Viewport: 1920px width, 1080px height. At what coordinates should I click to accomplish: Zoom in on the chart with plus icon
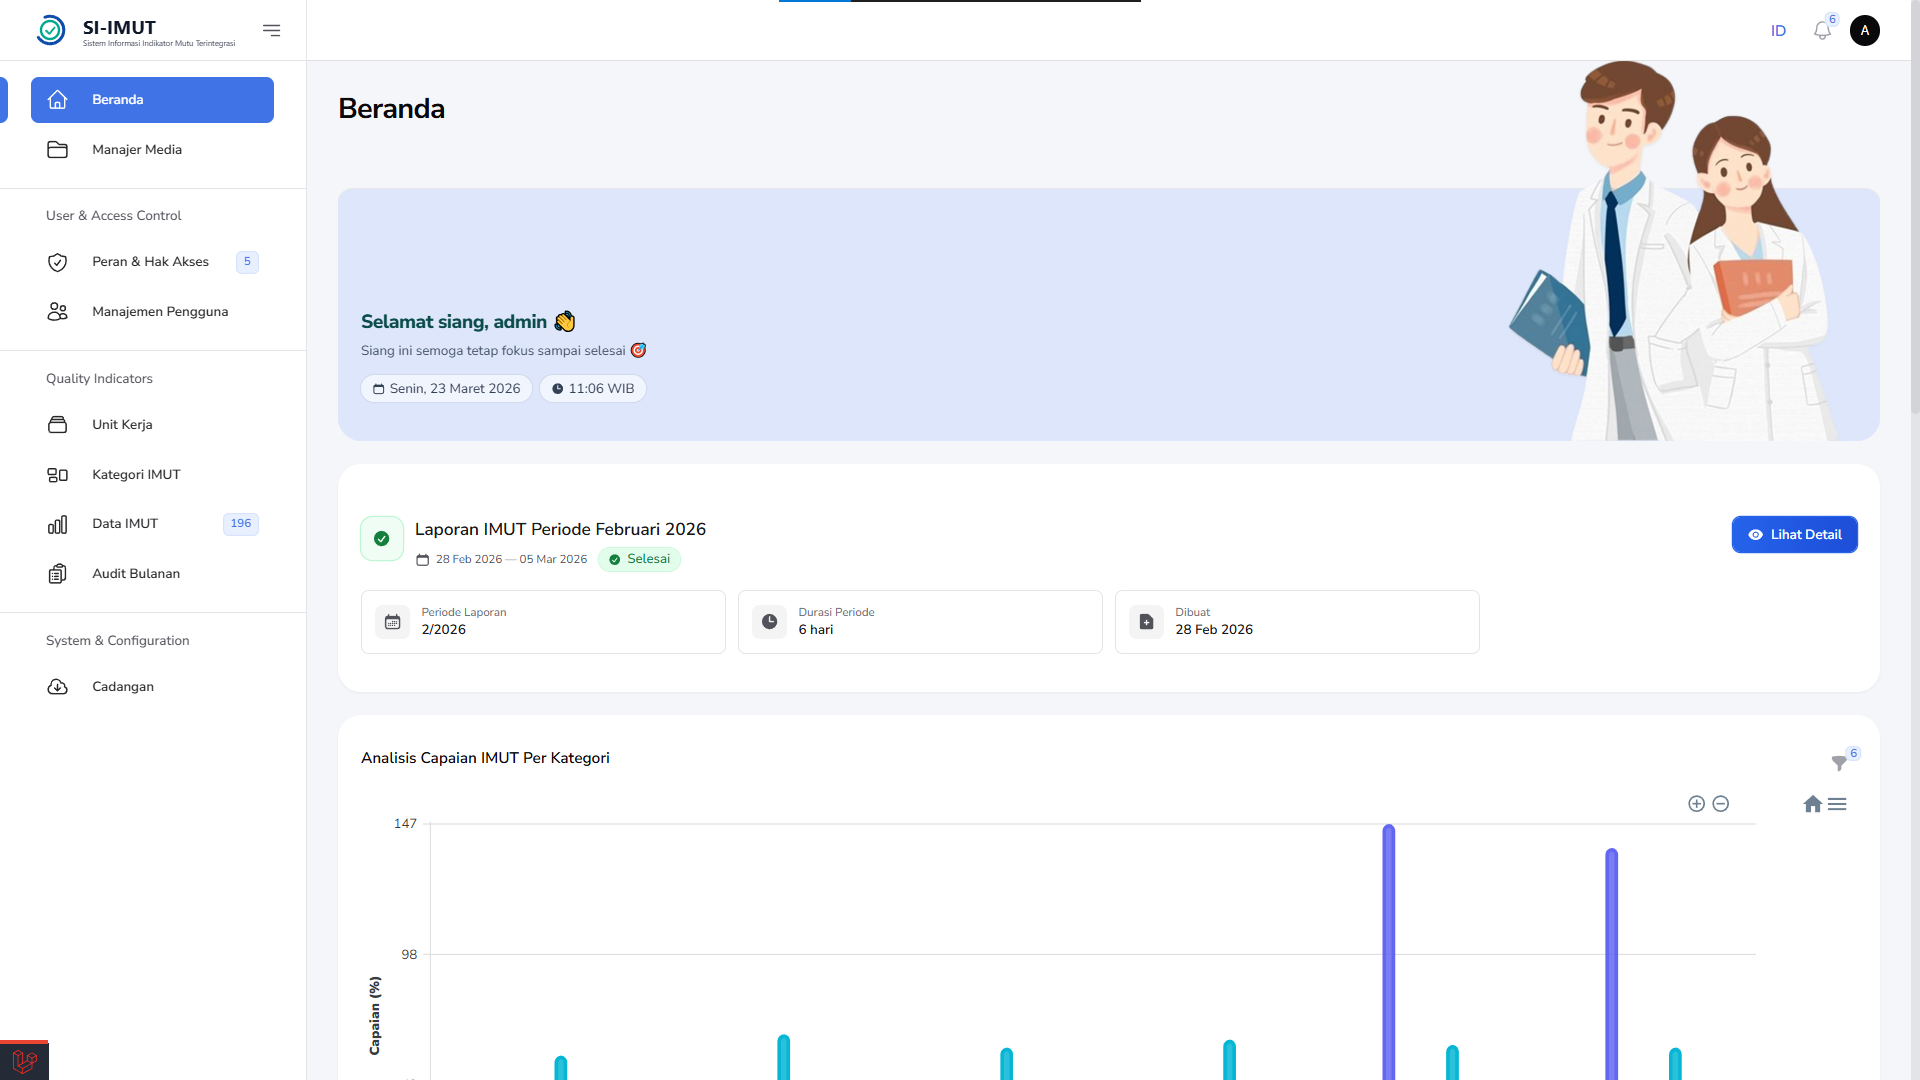click(1696, 803)
